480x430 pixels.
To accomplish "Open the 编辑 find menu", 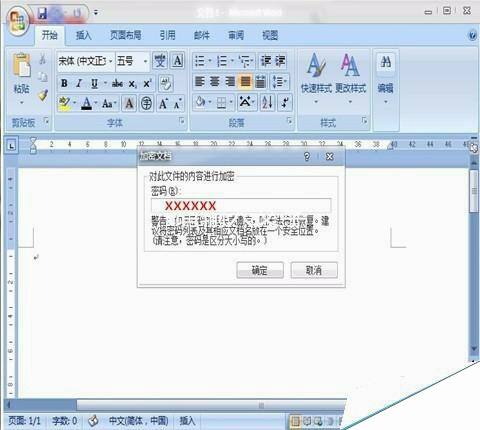I will pos(386,78).
